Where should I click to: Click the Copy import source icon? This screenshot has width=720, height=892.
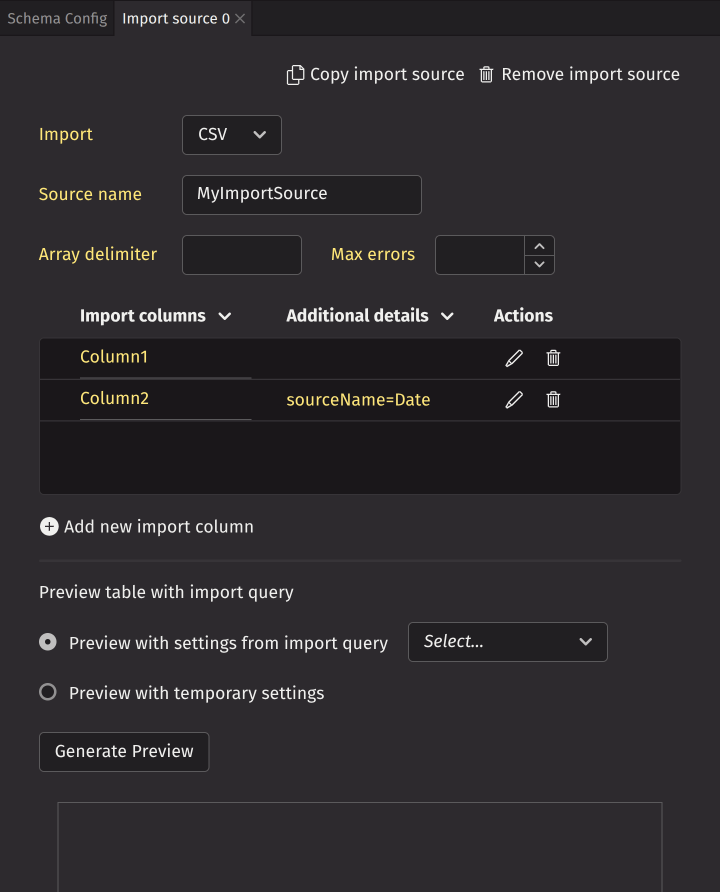[295, 75]
